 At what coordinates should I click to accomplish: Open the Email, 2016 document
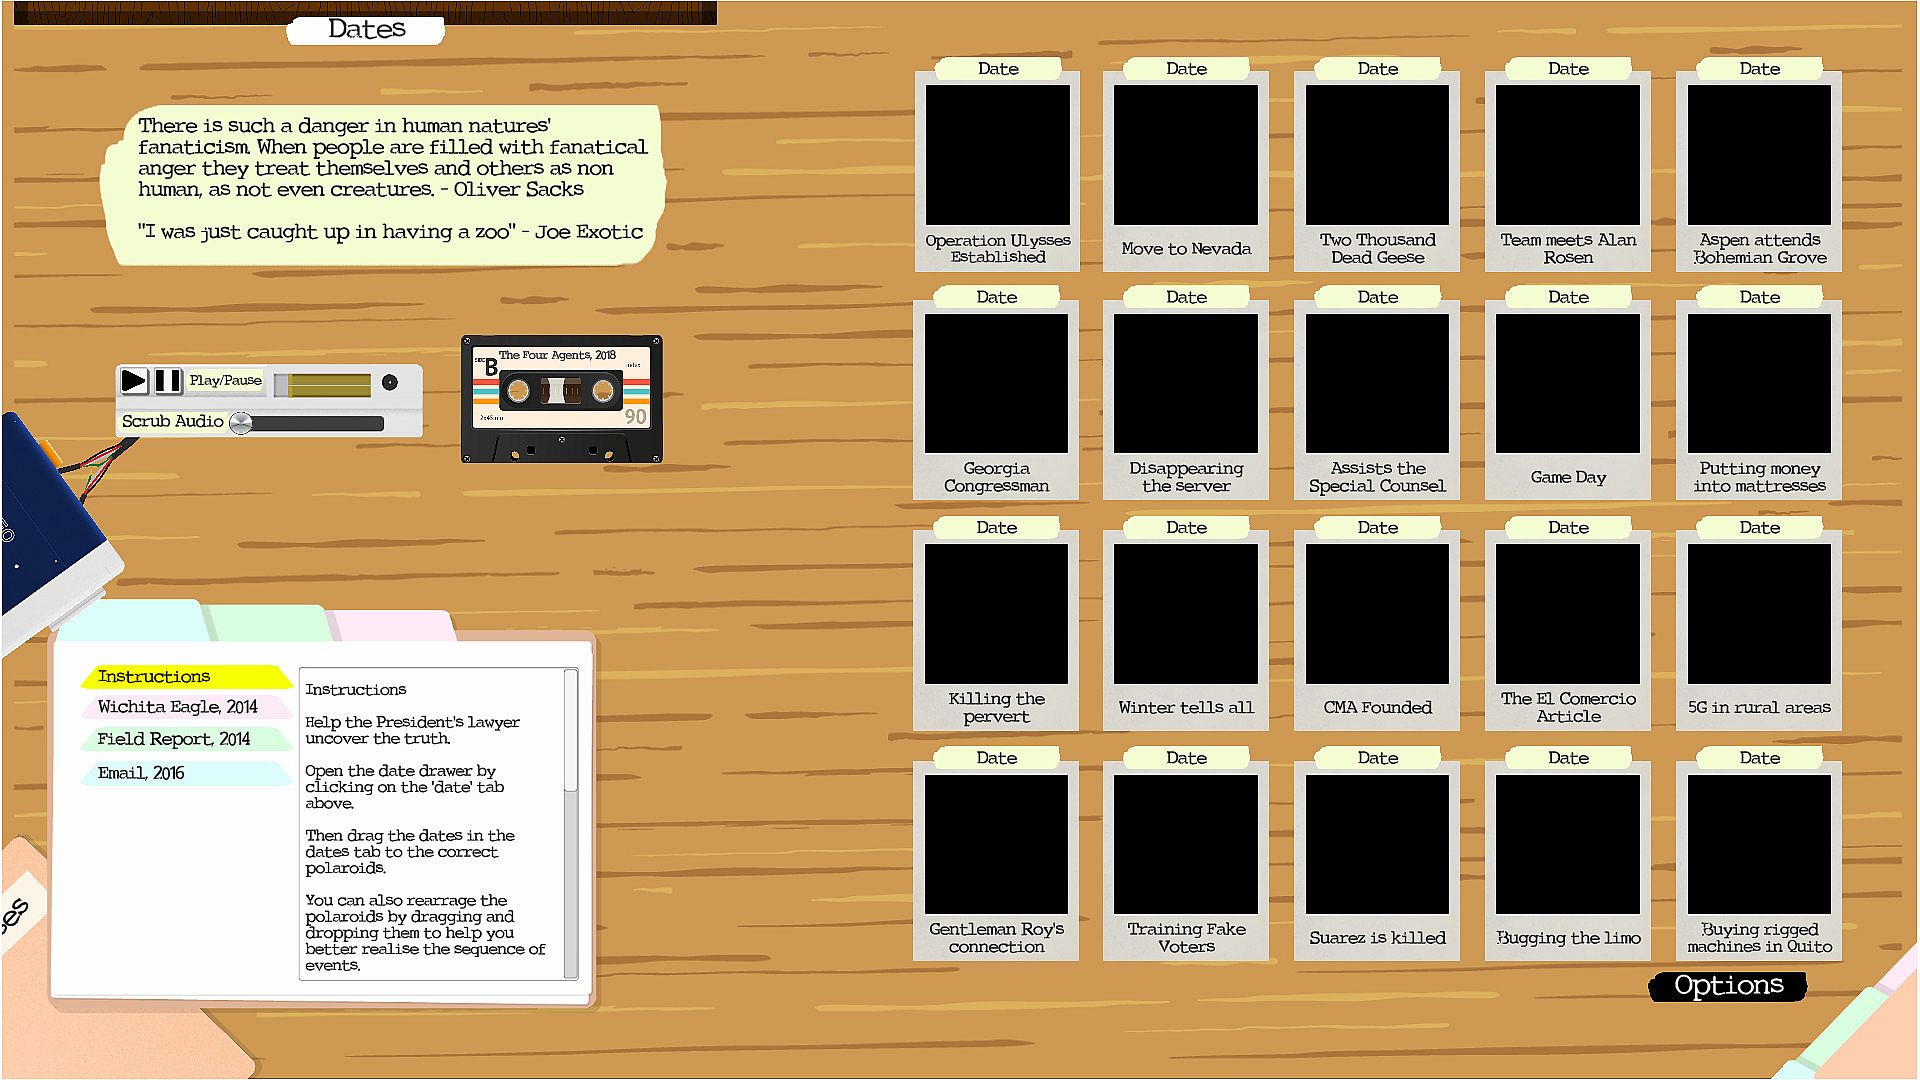point(141,773)
